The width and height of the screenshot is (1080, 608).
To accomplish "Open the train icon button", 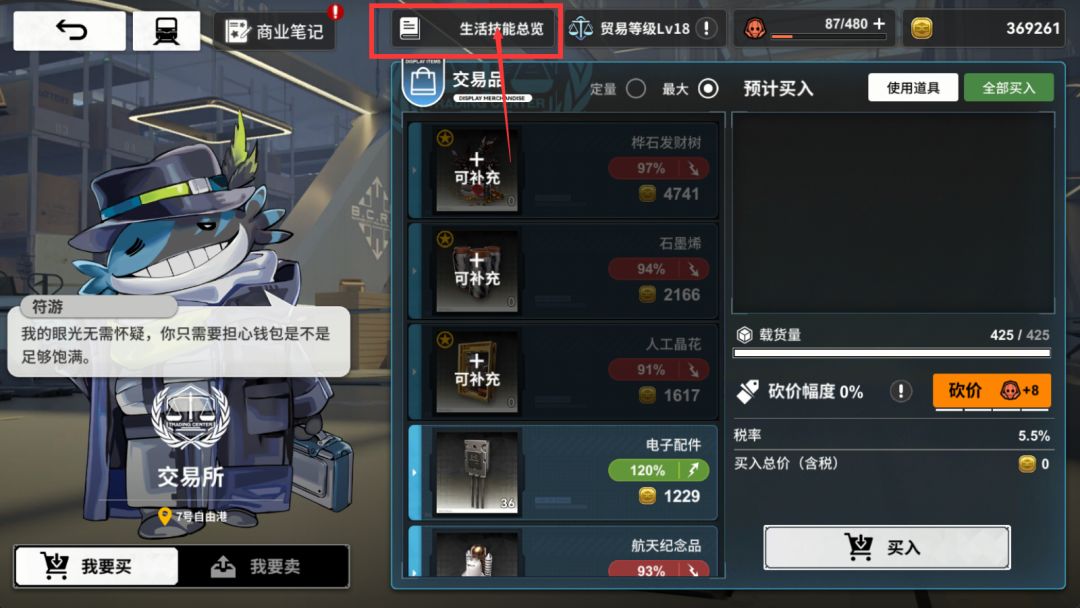I will [166, 30].
